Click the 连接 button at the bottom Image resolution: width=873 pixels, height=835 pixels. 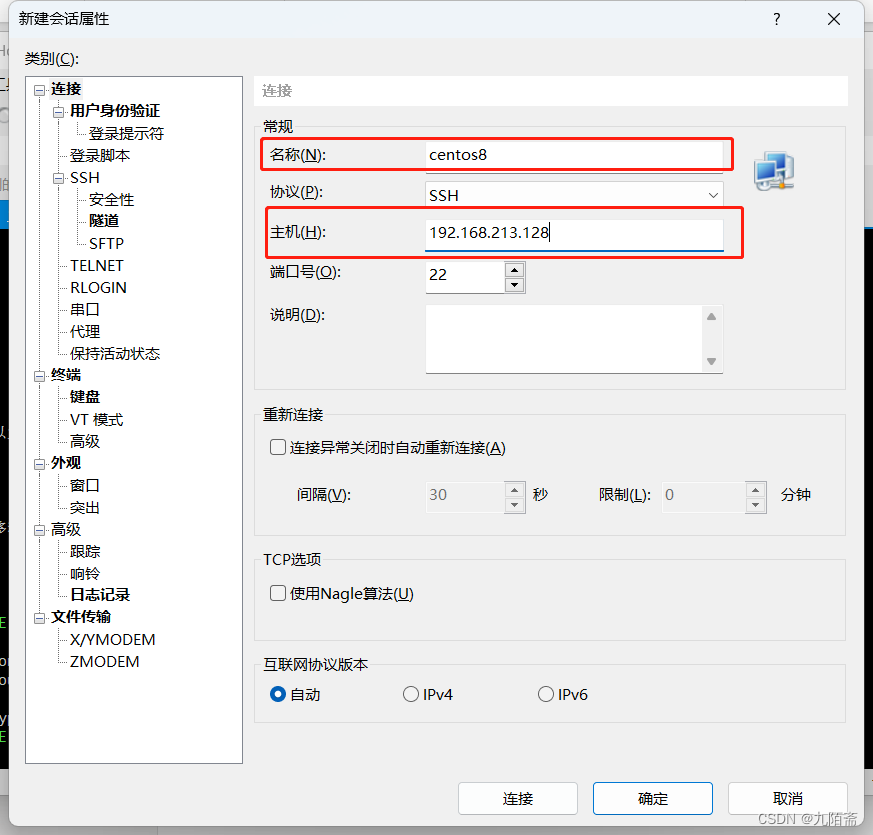point(518,799)
